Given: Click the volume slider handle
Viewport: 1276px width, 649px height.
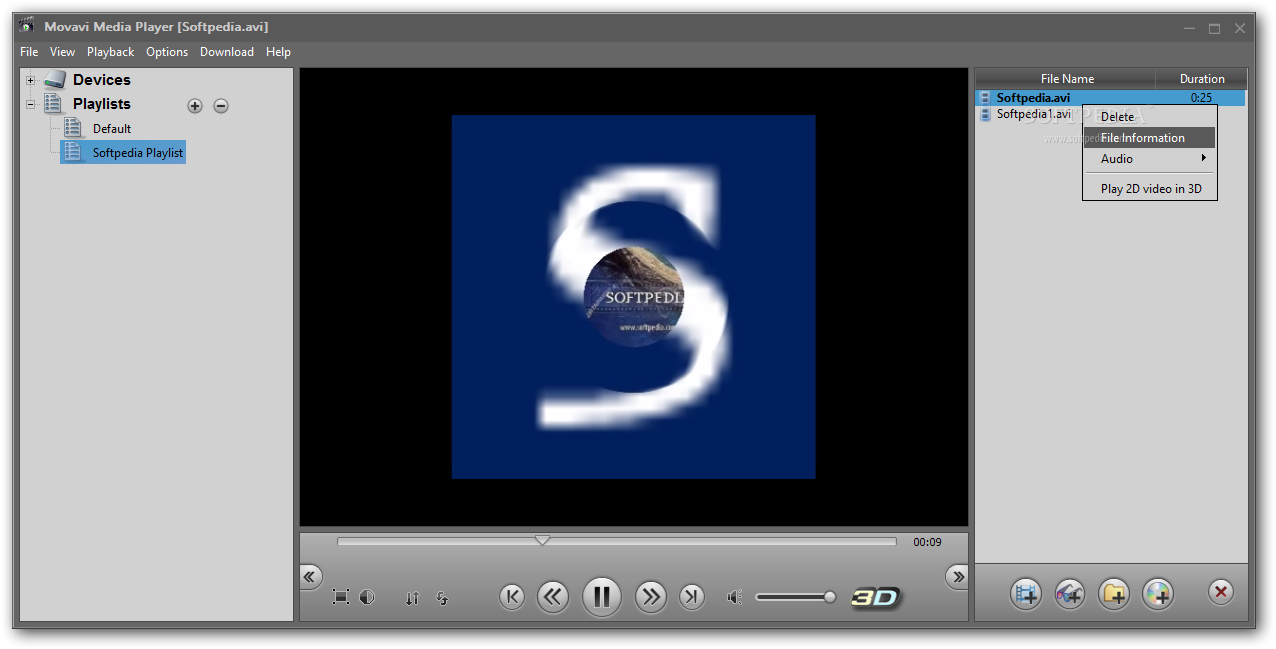Looking at the screenshot, I should (829, 597).
